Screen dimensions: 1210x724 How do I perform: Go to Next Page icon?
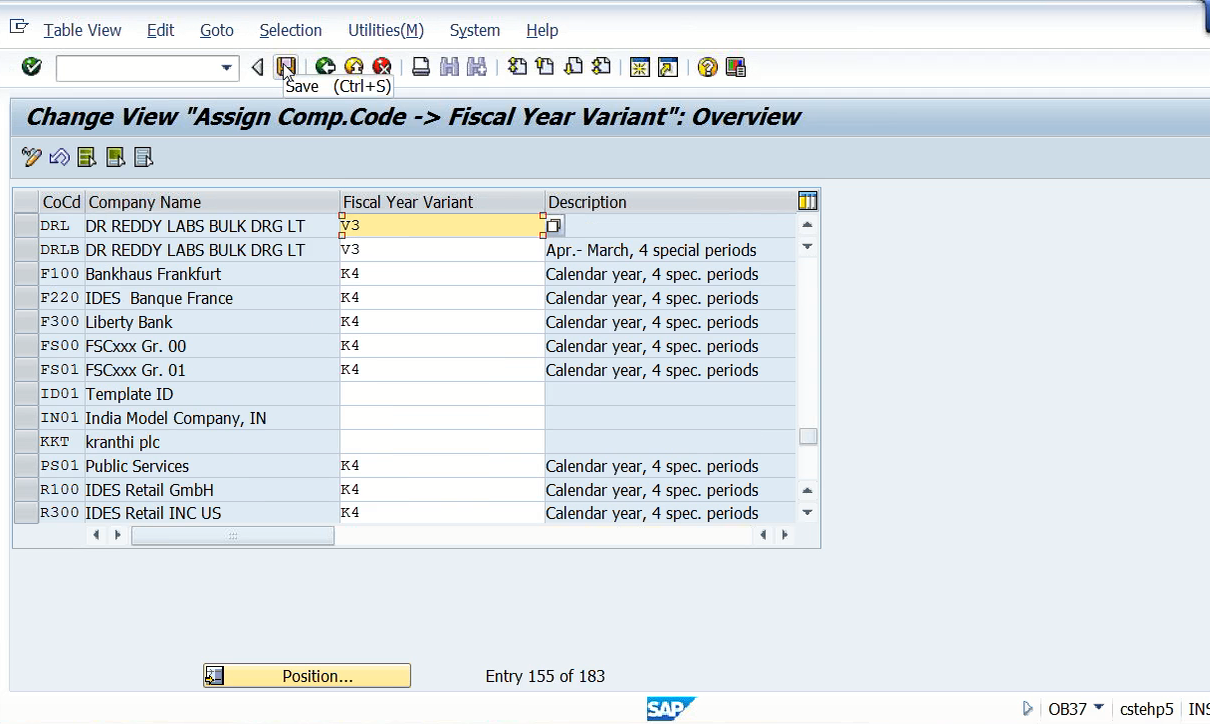[573, 67]
